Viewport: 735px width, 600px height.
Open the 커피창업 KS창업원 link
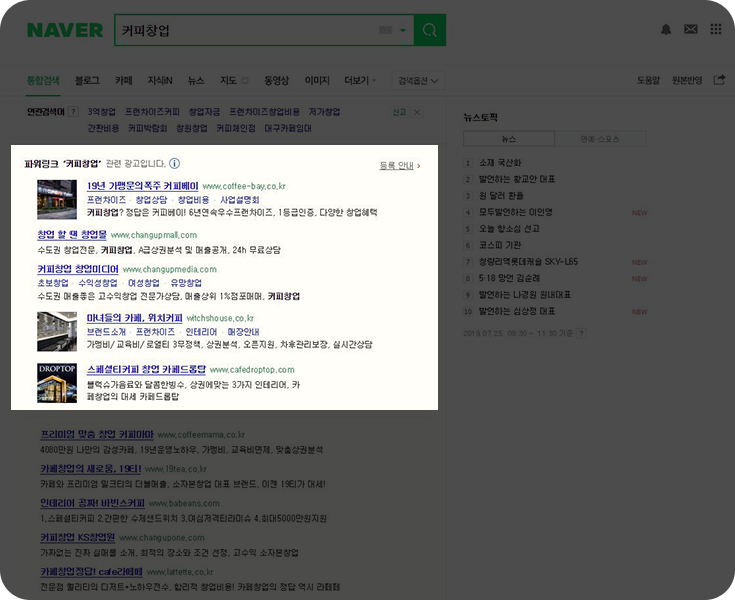(78, 537)
